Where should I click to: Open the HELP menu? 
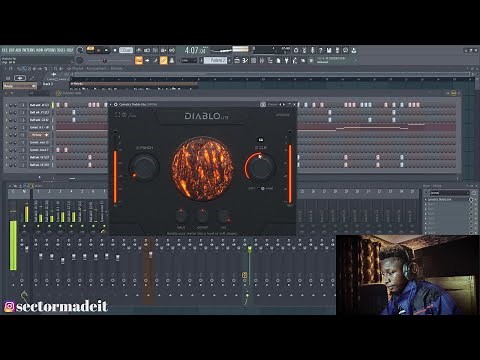pyautogui.click(x=69, y=50)
